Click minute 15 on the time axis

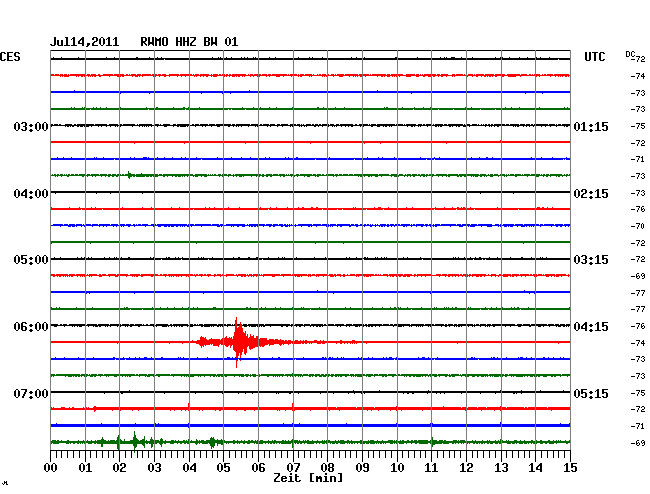(x=570, y=467)
